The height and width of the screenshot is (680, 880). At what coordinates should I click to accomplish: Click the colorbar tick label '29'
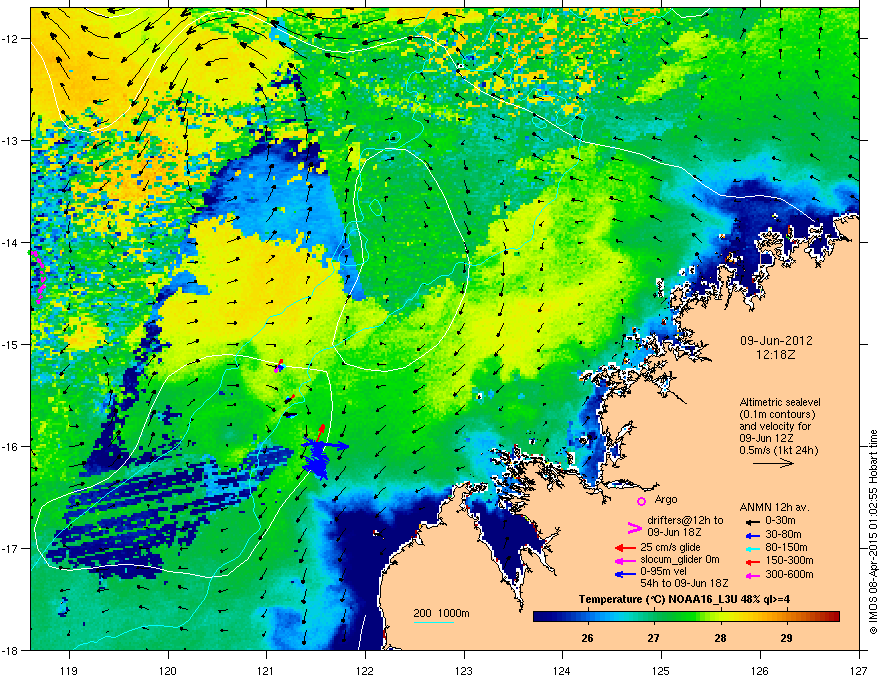click(x=786, y=638)
